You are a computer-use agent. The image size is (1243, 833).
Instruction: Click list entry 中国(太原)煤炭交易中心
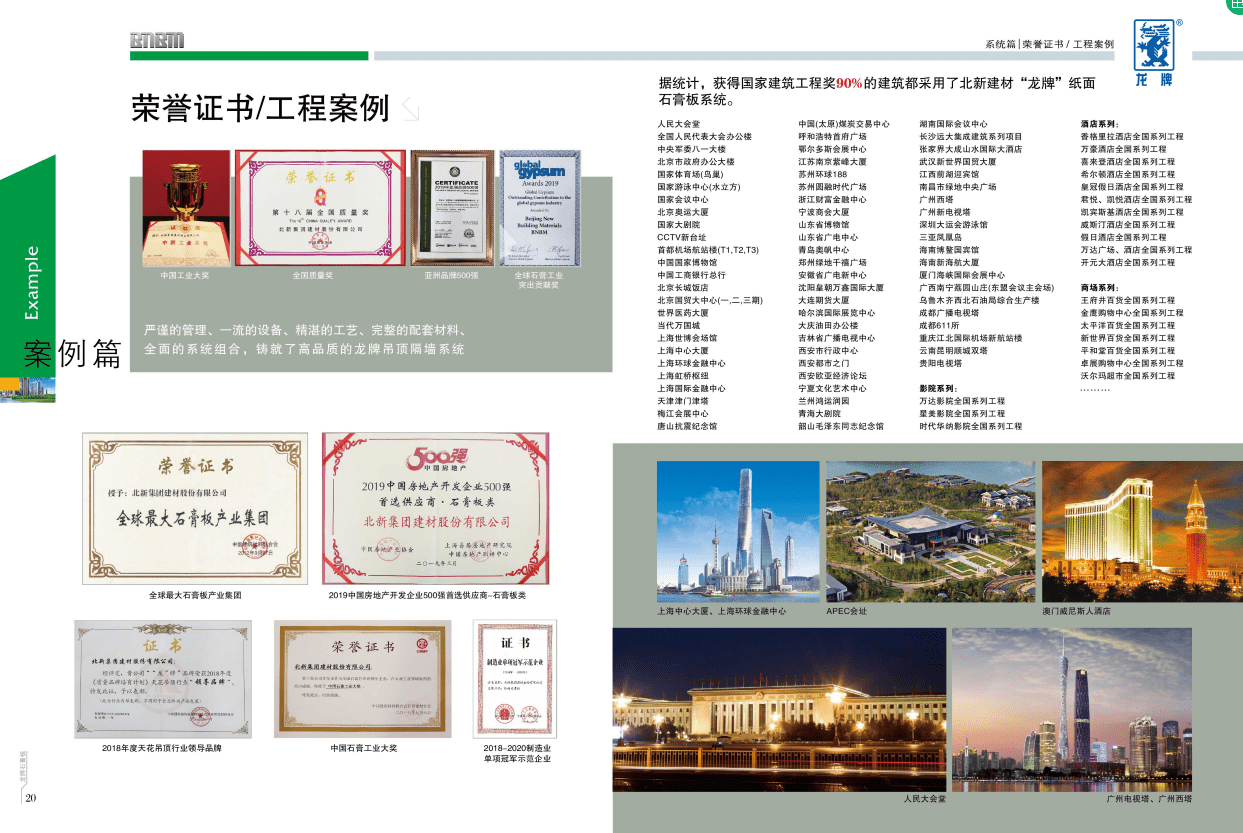[x=844, y=124]
